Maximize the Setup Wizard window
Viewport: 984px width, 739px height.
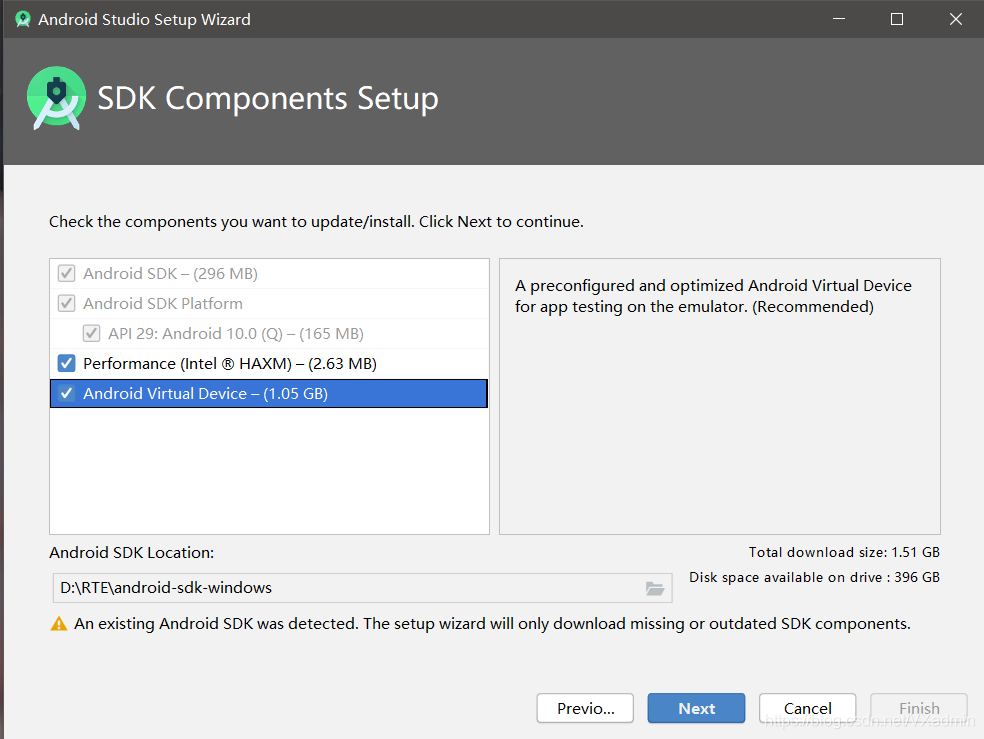click(897, 19)
